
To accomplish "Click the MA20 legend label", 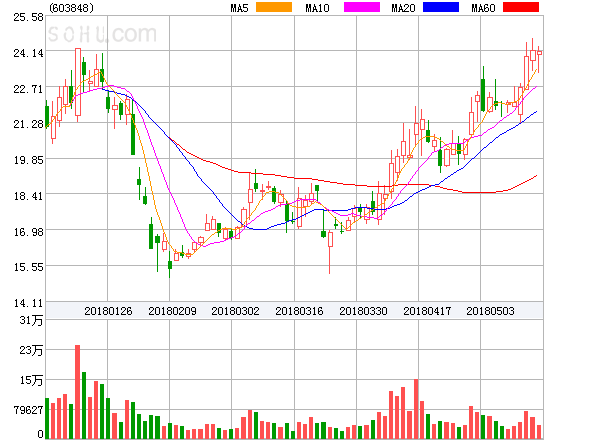I will [x=403, y=8].
